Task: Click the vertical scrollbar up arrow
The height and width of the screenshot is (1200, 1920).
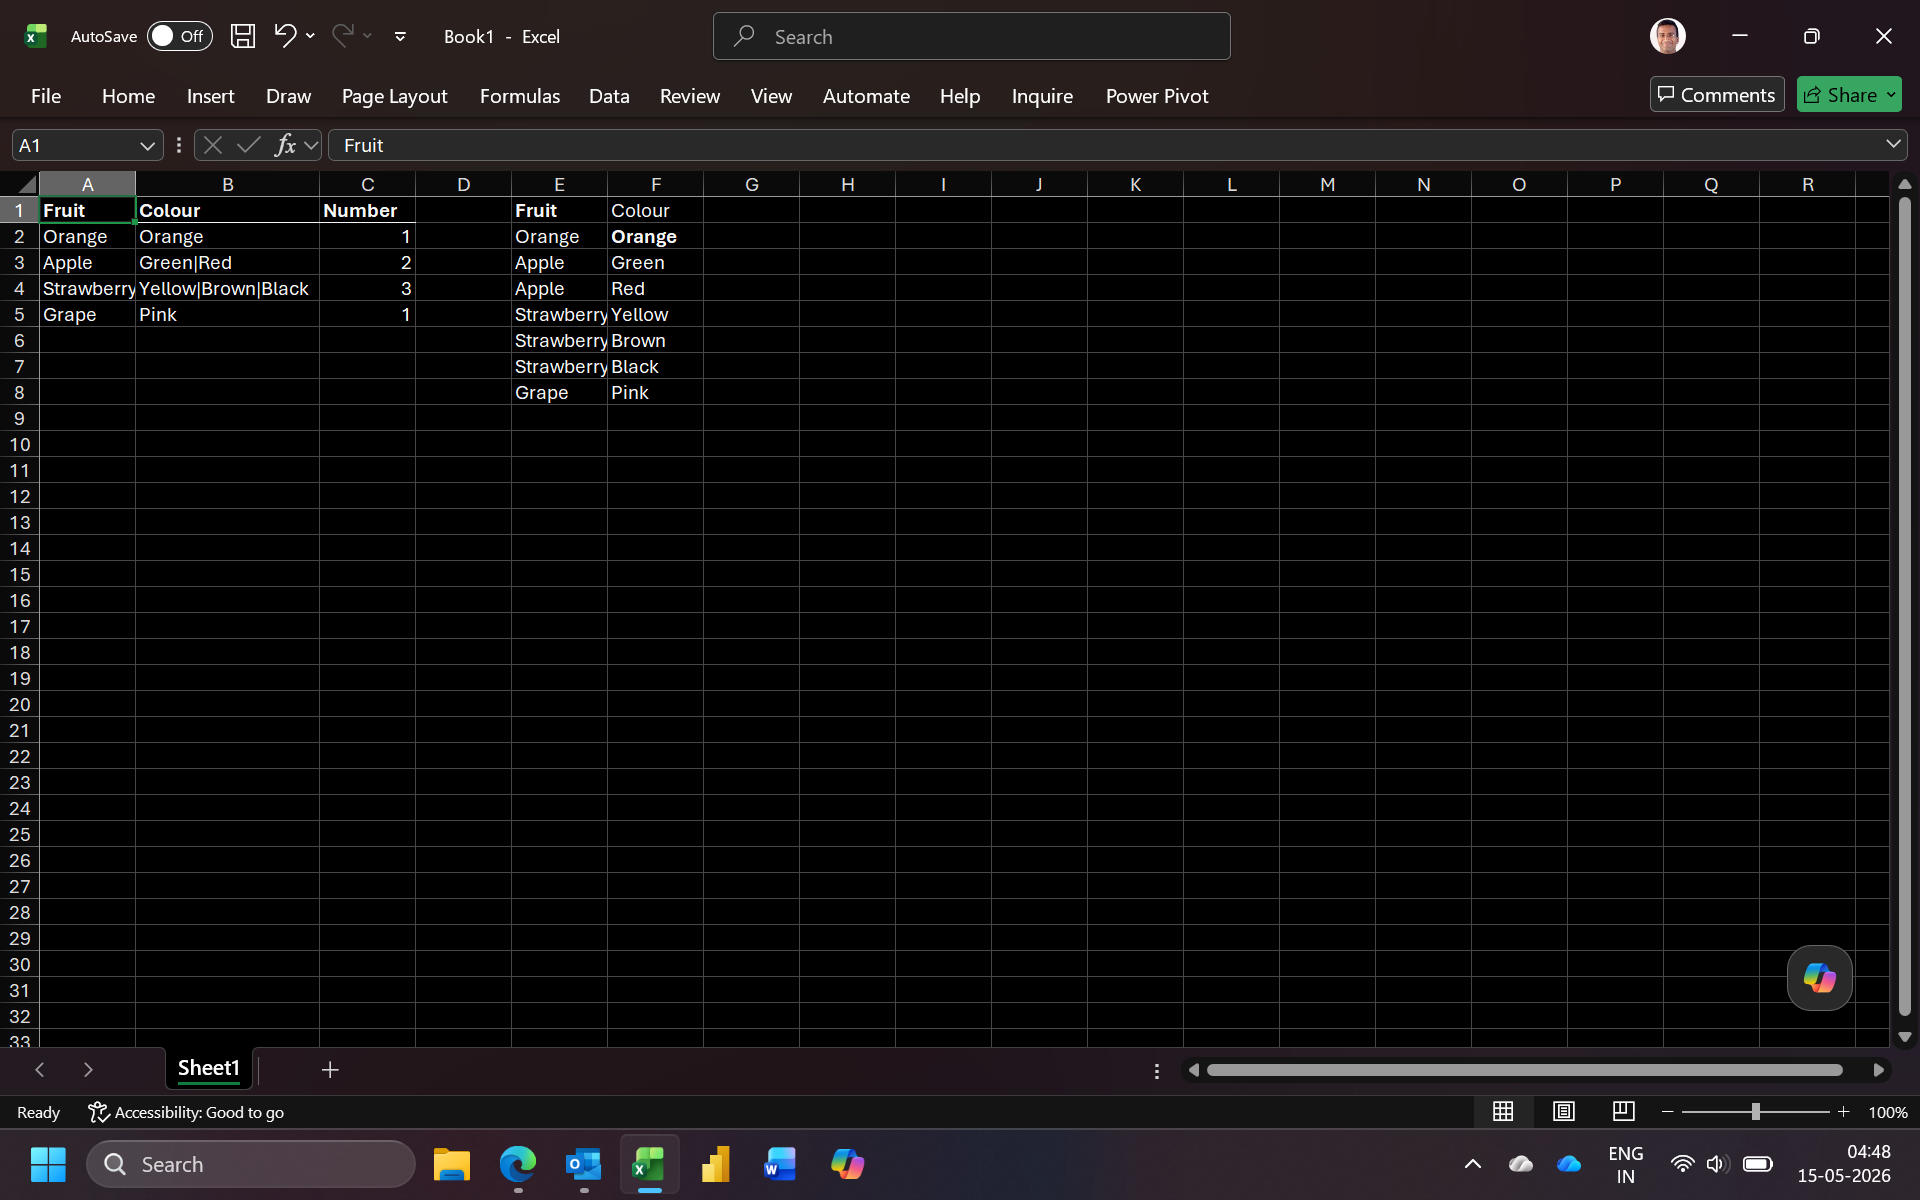Action: click(1904, 185)
